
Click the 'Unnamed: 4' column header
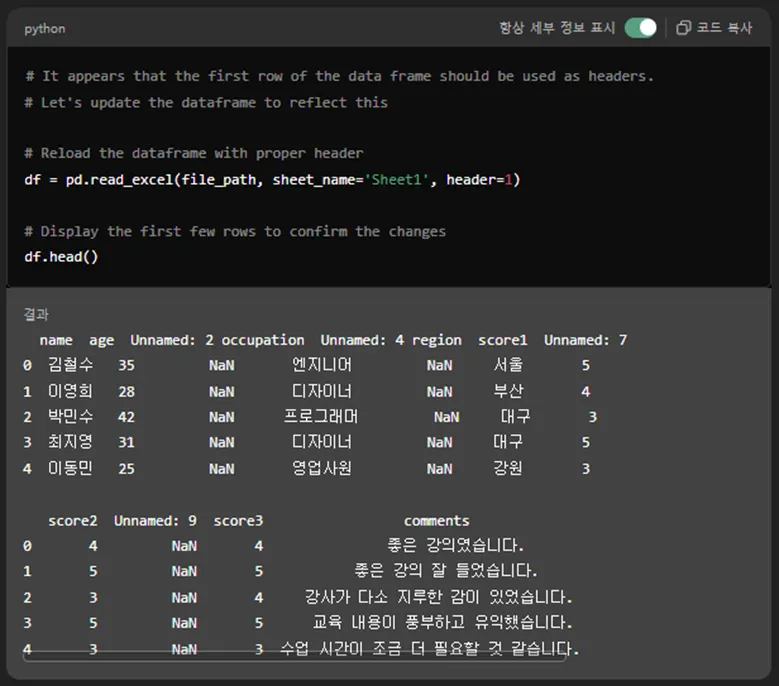(x=362, y=340)
